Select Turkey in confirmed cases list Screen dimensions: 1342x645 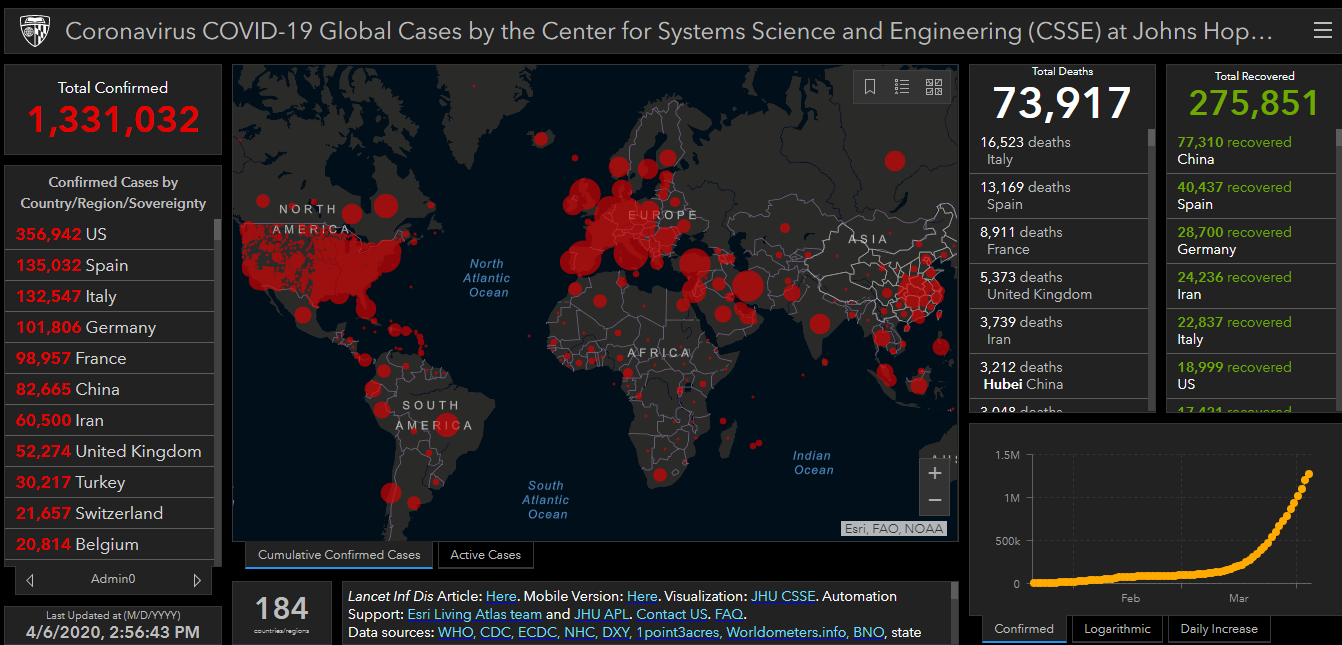click(x=109, y=482)
